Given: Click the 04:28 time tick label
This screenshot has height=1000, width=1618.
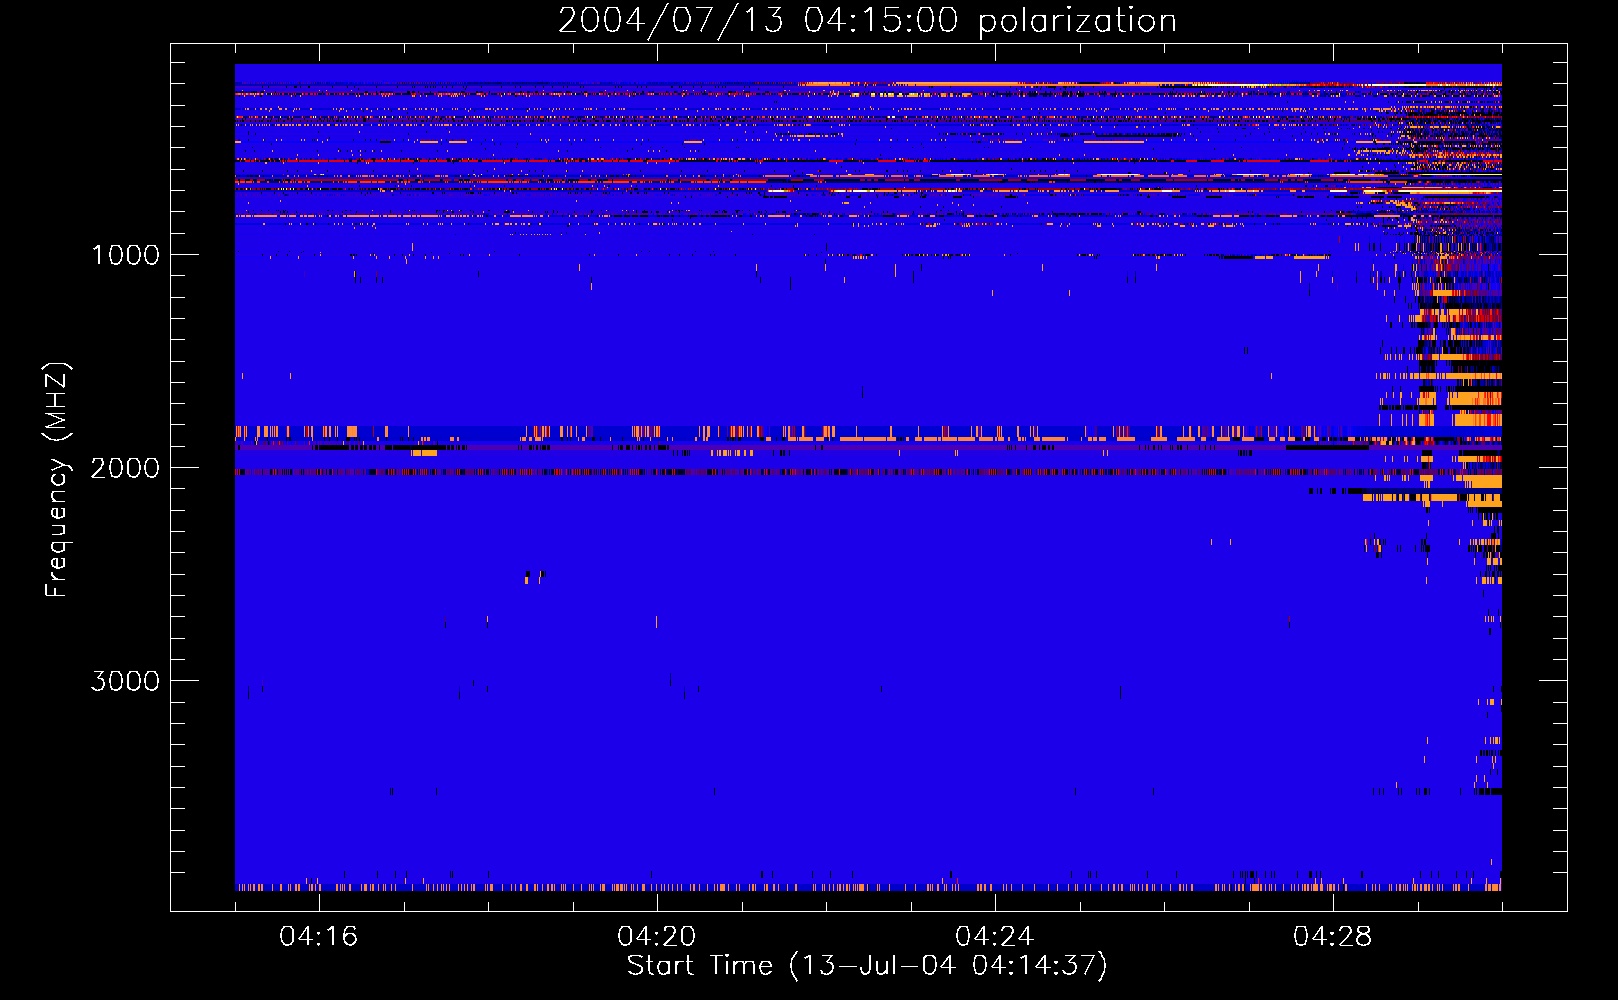Looking at the screenshot, I should (1333, 936).
